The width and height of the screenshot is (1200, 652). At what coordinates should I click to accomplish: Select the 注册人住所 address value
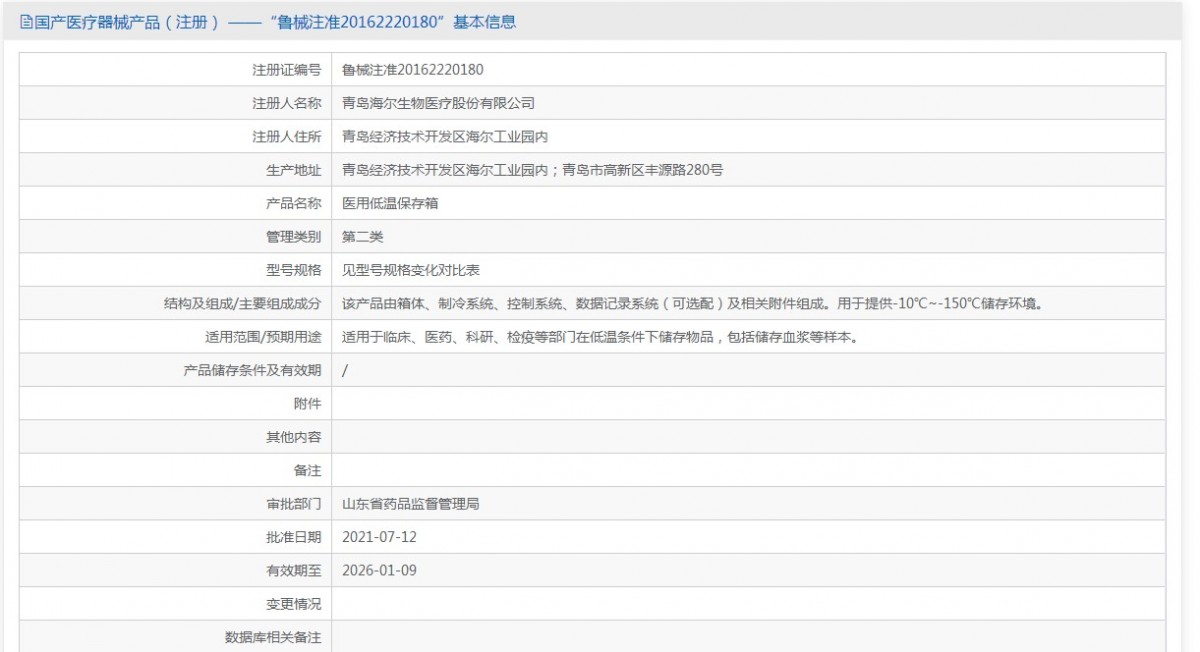coord(446,136)
